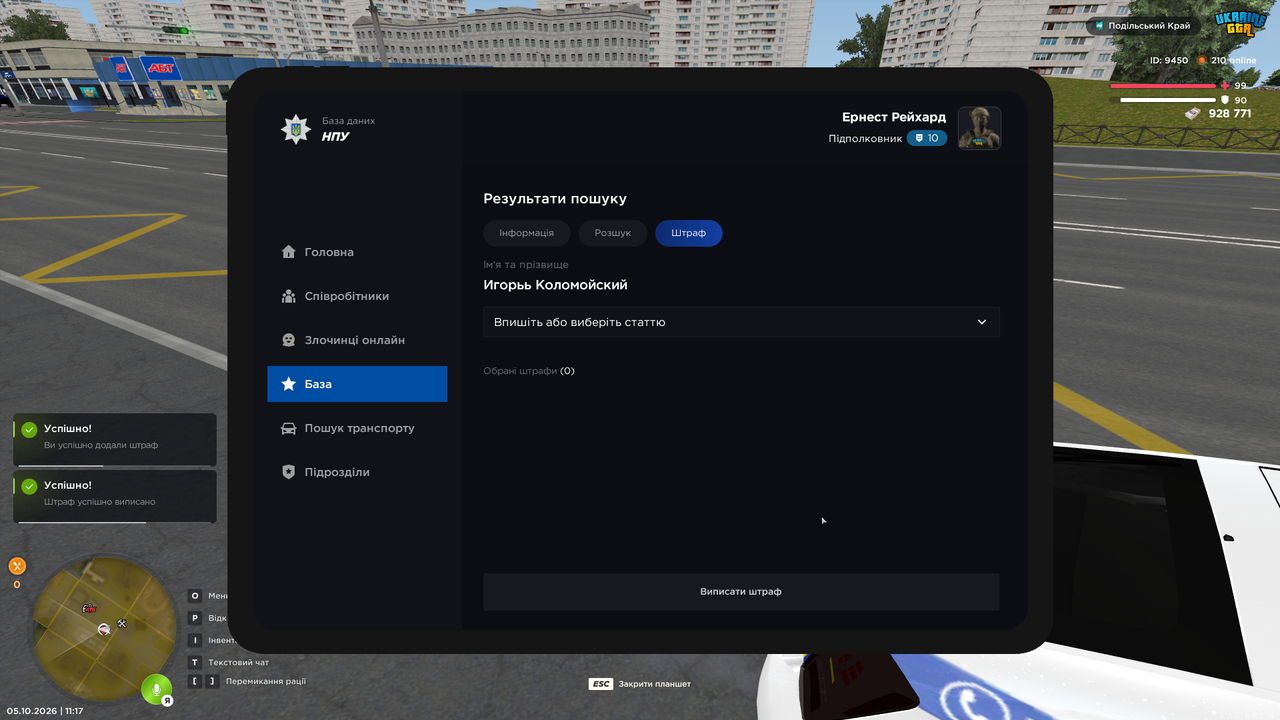Click the star icon beside База

click(289, 384)
